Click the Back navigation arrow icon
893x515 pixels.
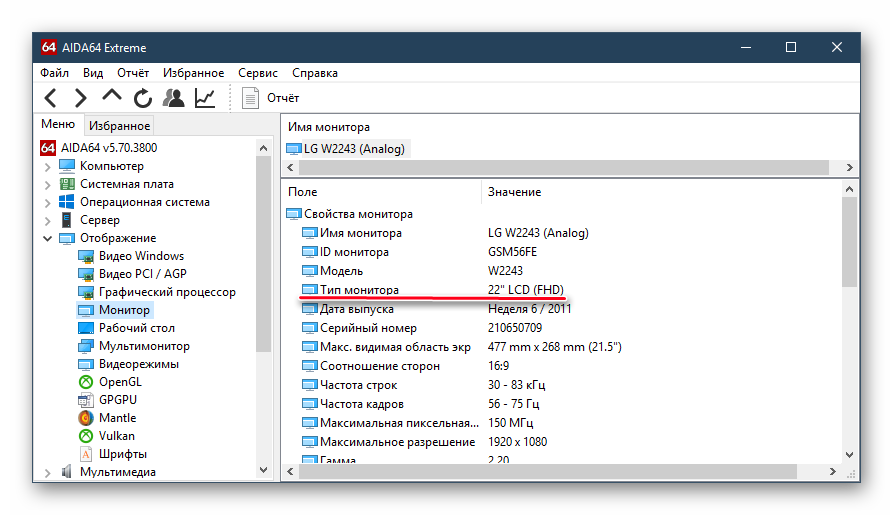pos(52,98)
